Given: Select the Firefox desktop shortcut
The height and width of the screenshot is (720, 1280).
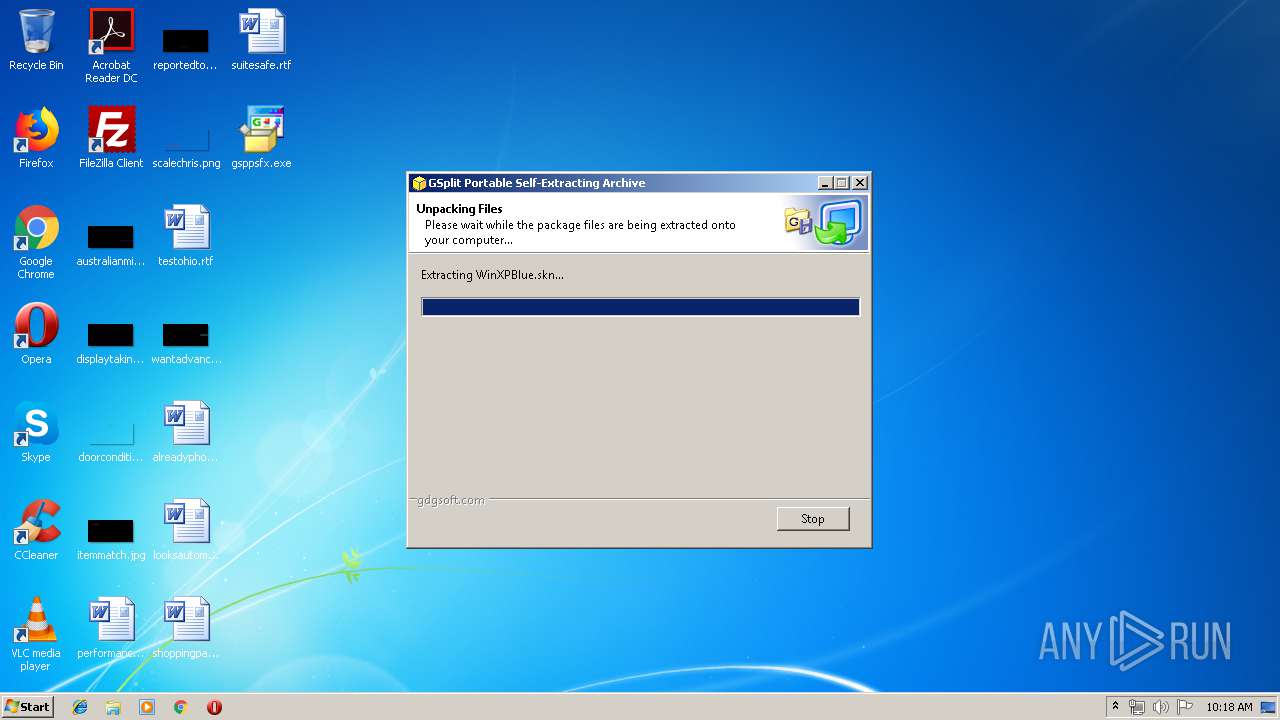Looking at the screenshot, I should [x=36, y=139].
